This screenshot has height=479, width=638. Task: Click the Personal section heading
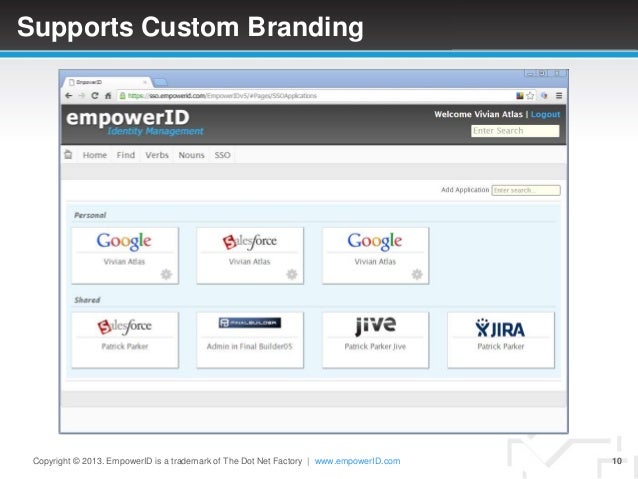90,215
